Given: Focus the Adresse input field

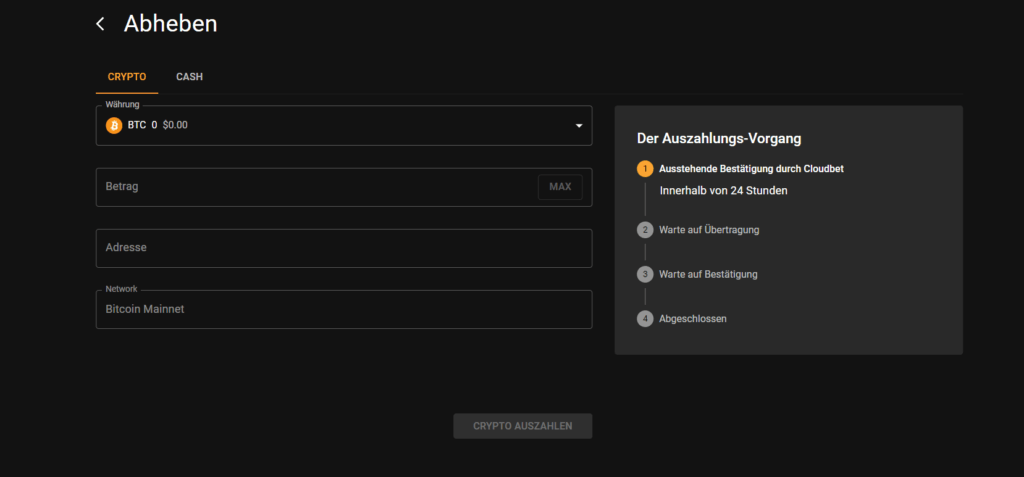Looking at the screenshot, I should (344, 248).
